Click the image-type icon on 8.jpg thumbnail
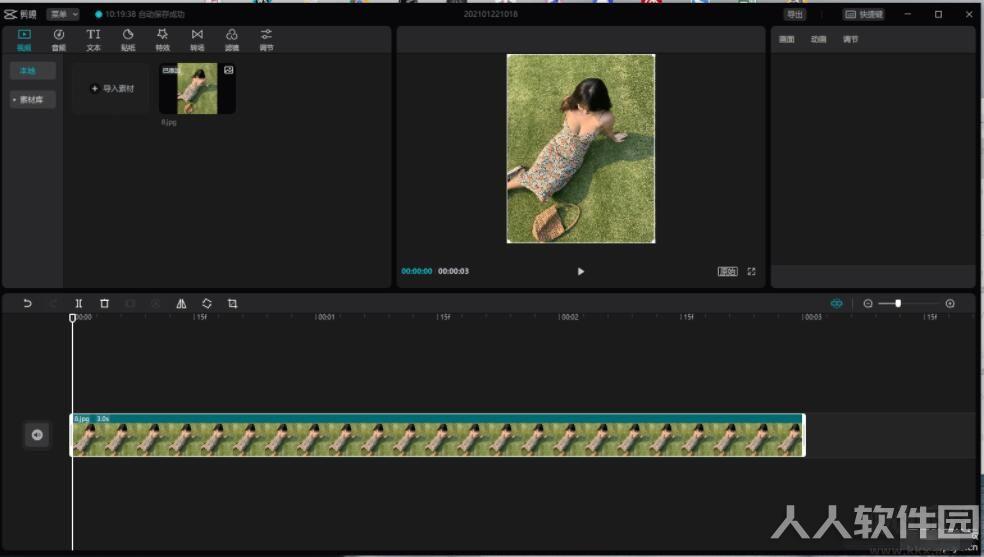The height and width of the screenshot is (557, 984). pos(228,70)
